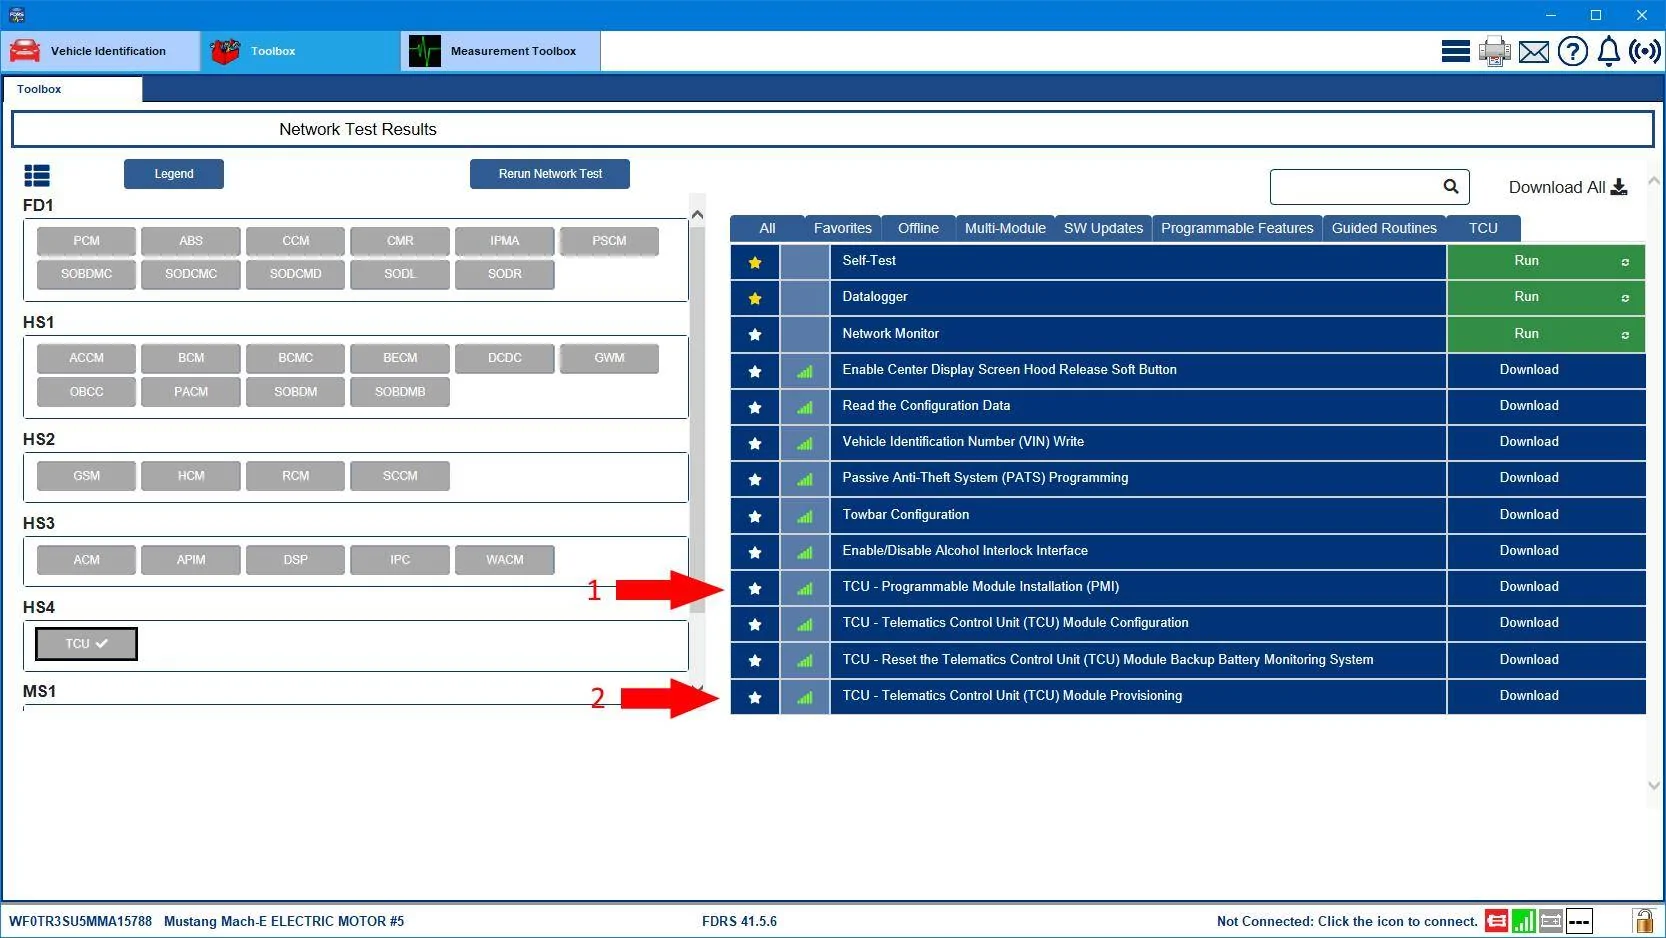Switch modules to list view icon
This screenshot has width=1666, height=938.
[37, 176]
